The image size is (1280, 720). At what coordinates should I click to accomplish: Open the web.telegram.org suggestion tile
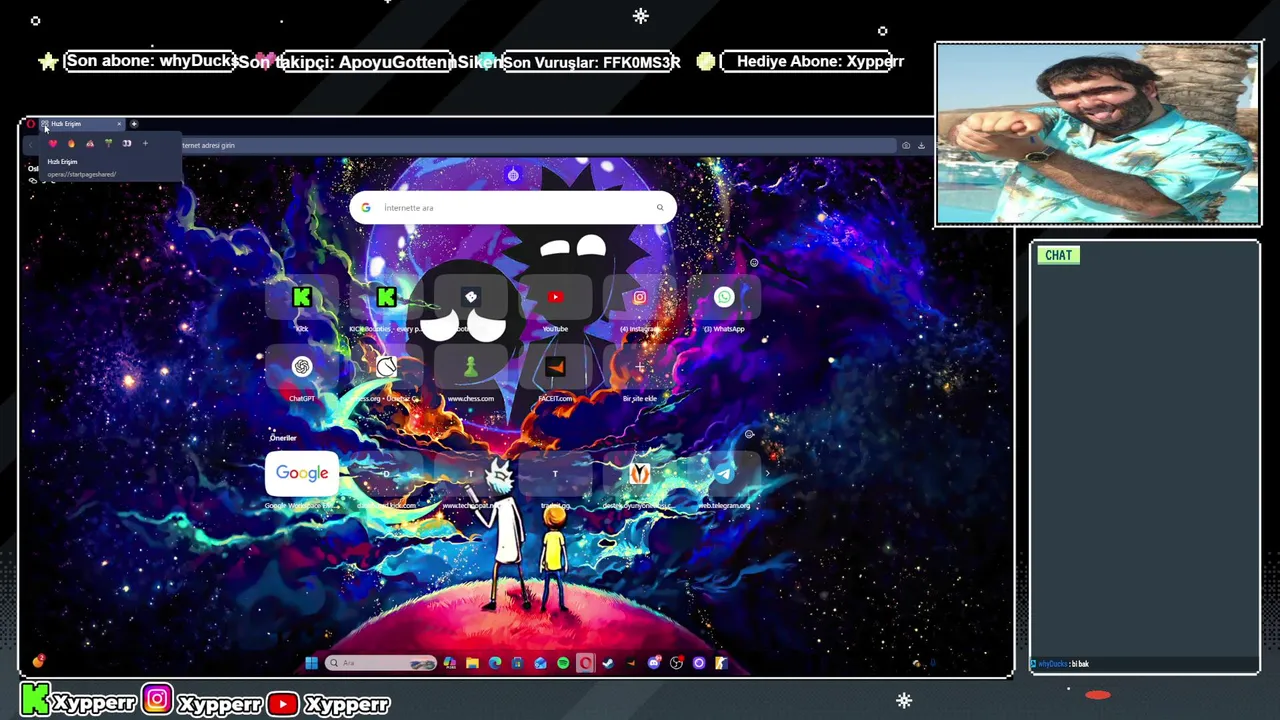724,473
